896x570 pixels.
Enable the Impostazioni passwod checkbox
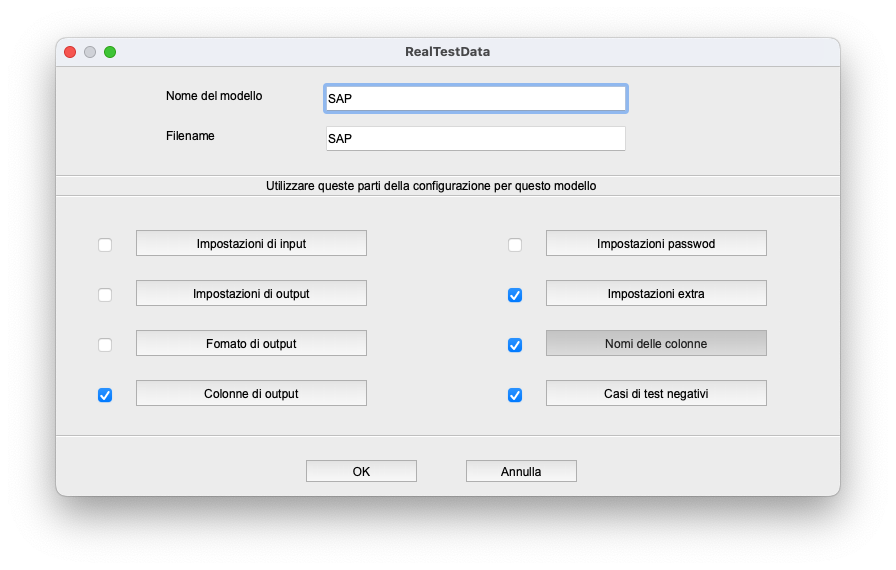(x=515, y=245)
